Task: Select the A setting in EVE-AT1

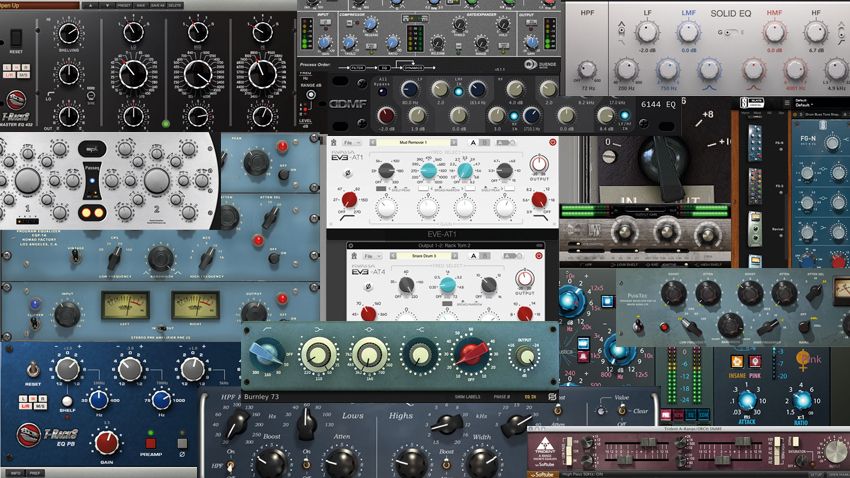Action: [473, 143]
